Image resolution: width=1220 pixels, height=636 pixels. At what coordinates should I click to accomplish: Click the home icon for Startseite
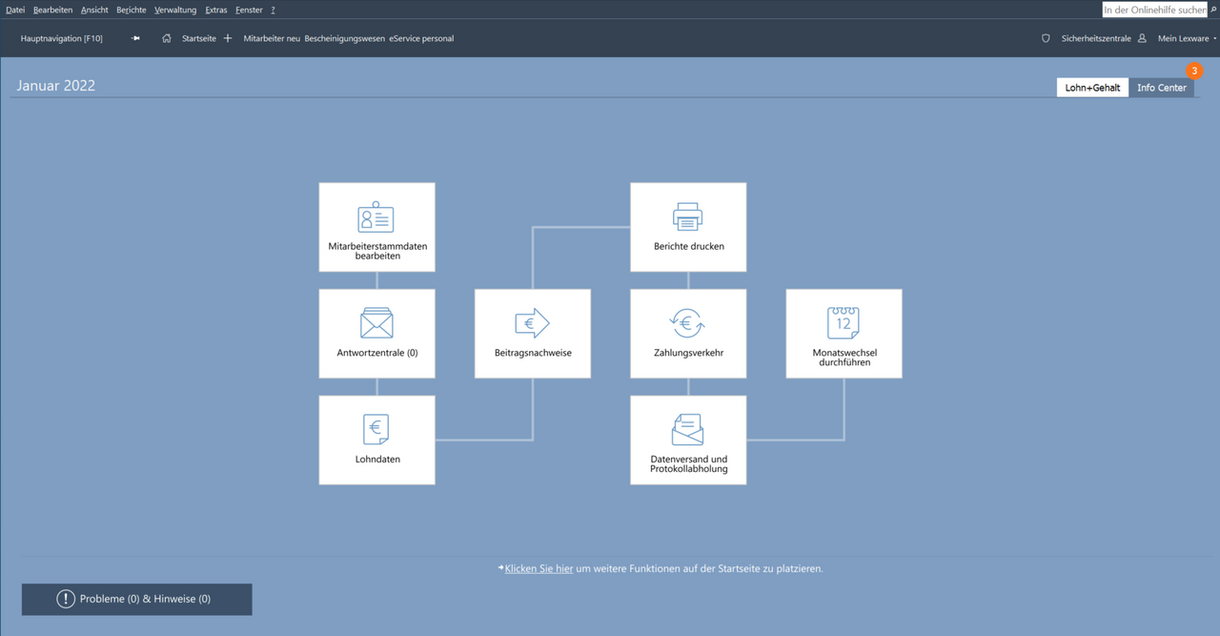(167, 38)
